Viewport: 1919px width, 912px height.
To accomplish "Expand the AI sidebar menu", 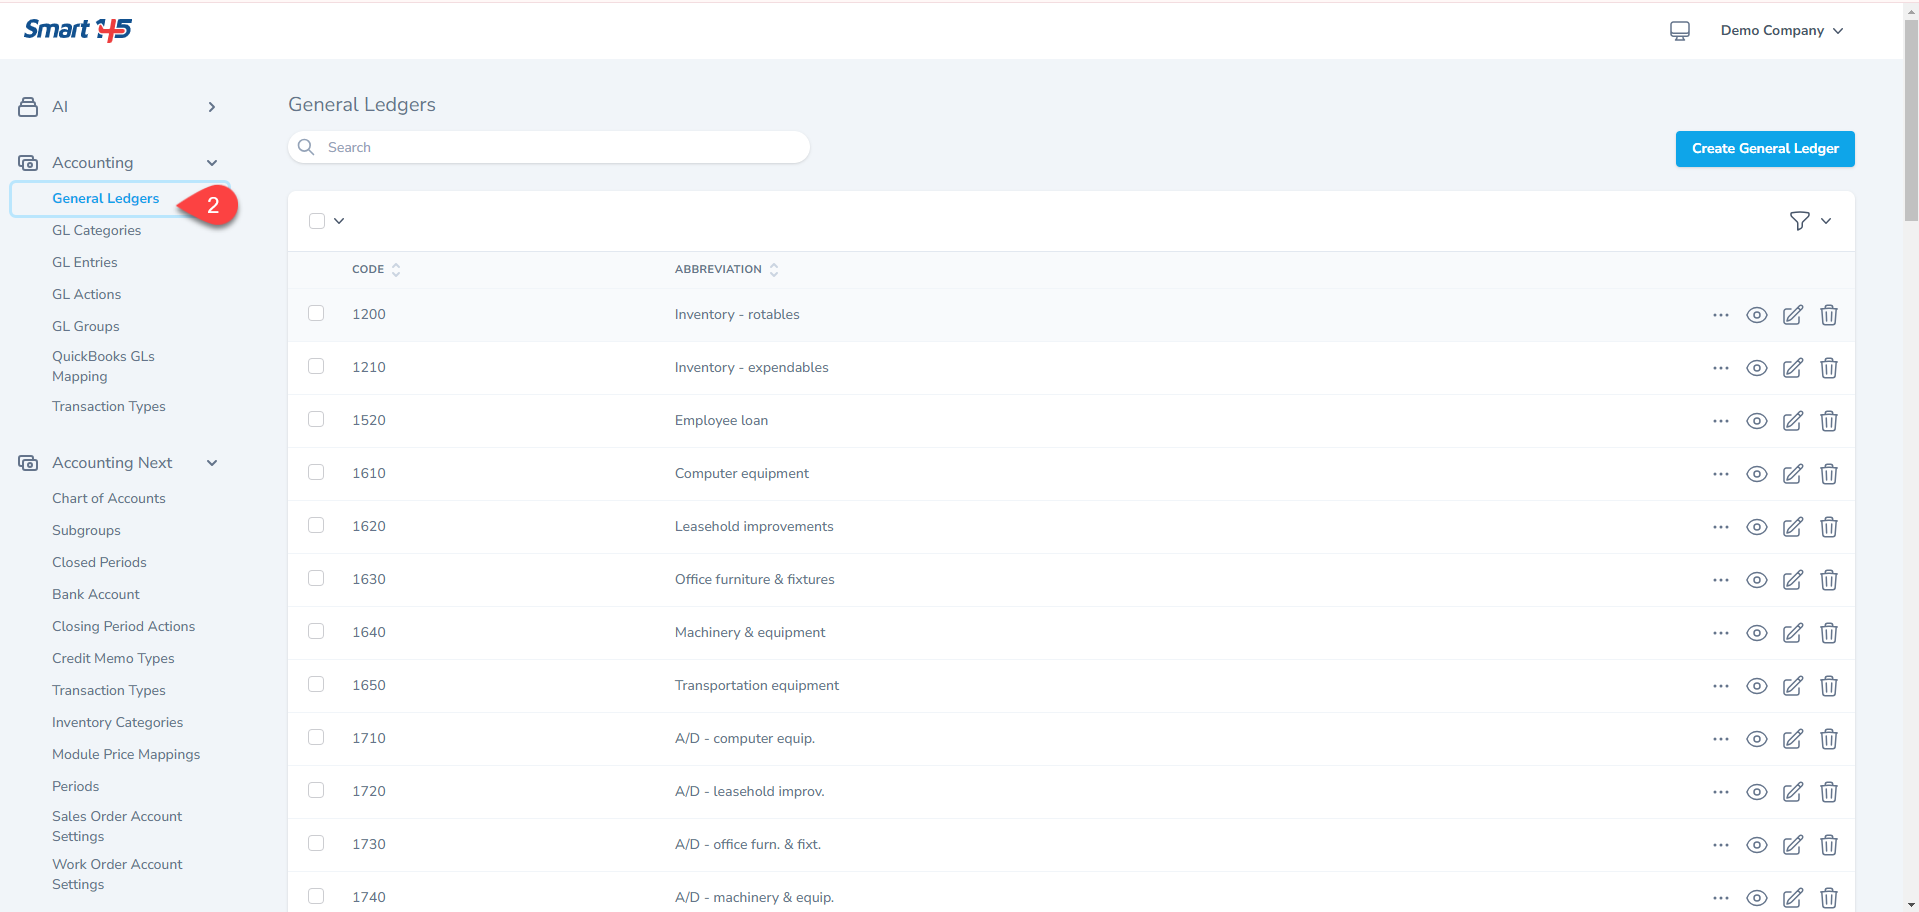I will click(211, 107).
